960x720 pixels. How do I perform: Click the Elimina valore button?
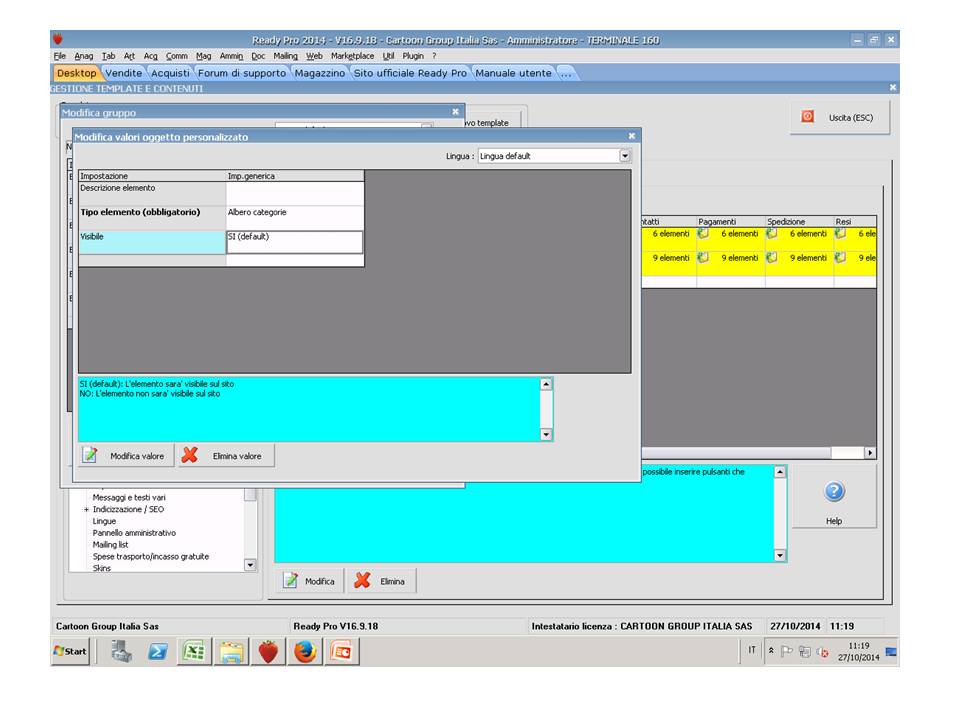(226, 456)
